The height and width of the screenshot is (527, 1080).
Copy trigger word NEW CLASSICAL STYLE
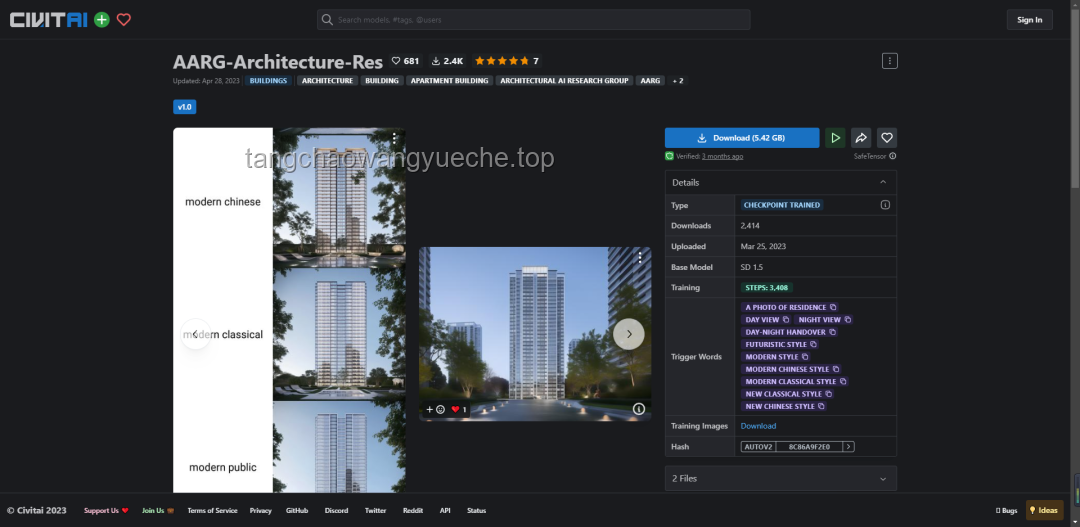coord(829,394)
